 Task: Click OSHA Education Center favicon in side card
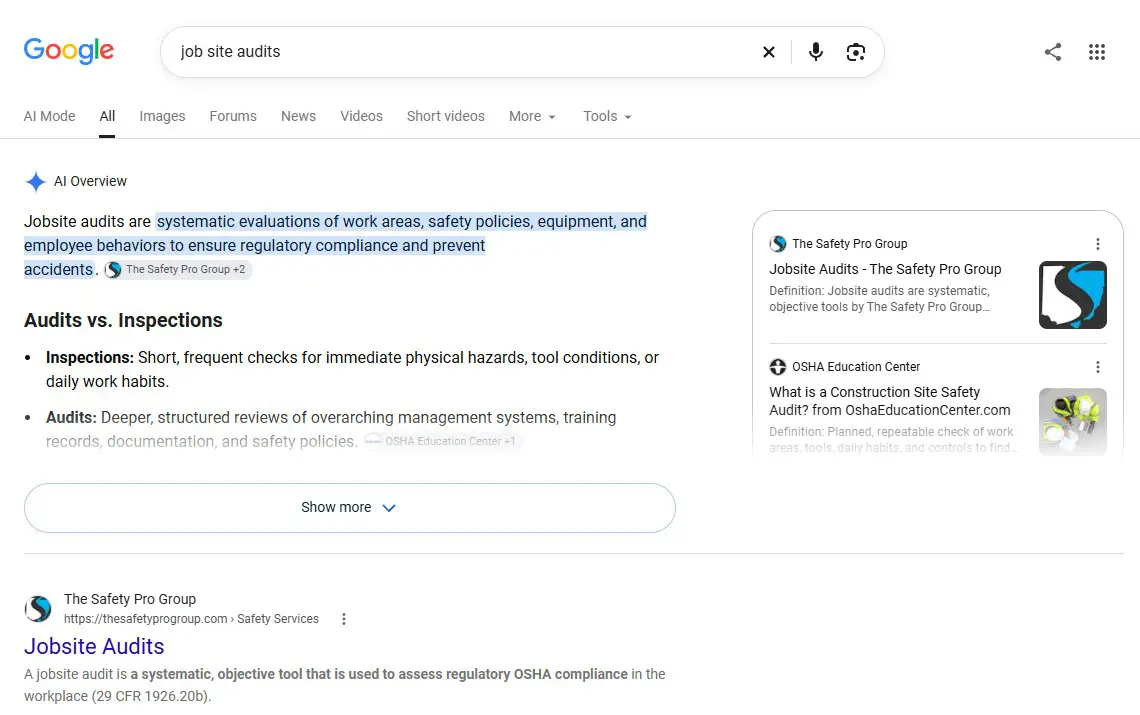pyautogui.click(x=778, y=367)
